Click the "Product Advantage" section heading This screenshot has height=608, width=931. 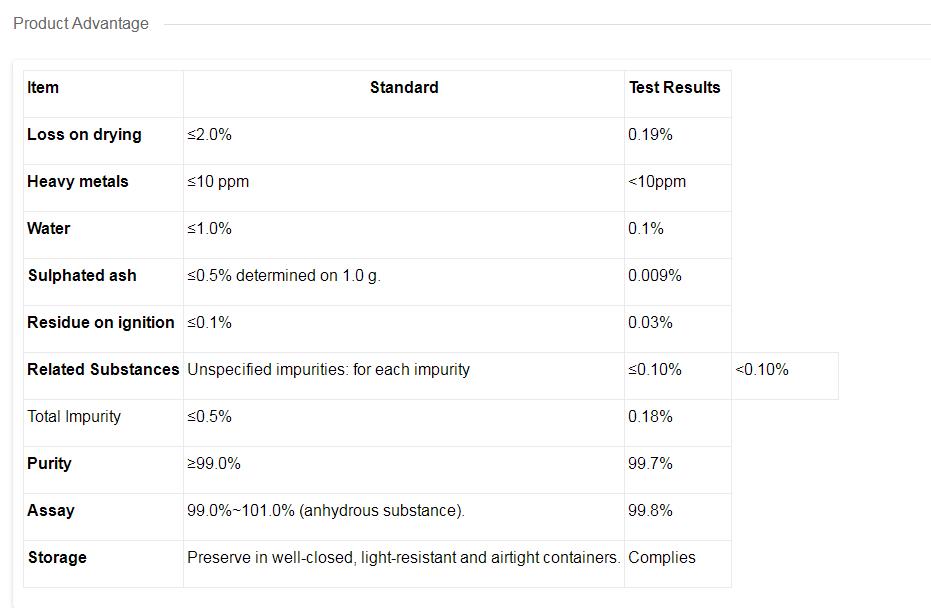81,23
